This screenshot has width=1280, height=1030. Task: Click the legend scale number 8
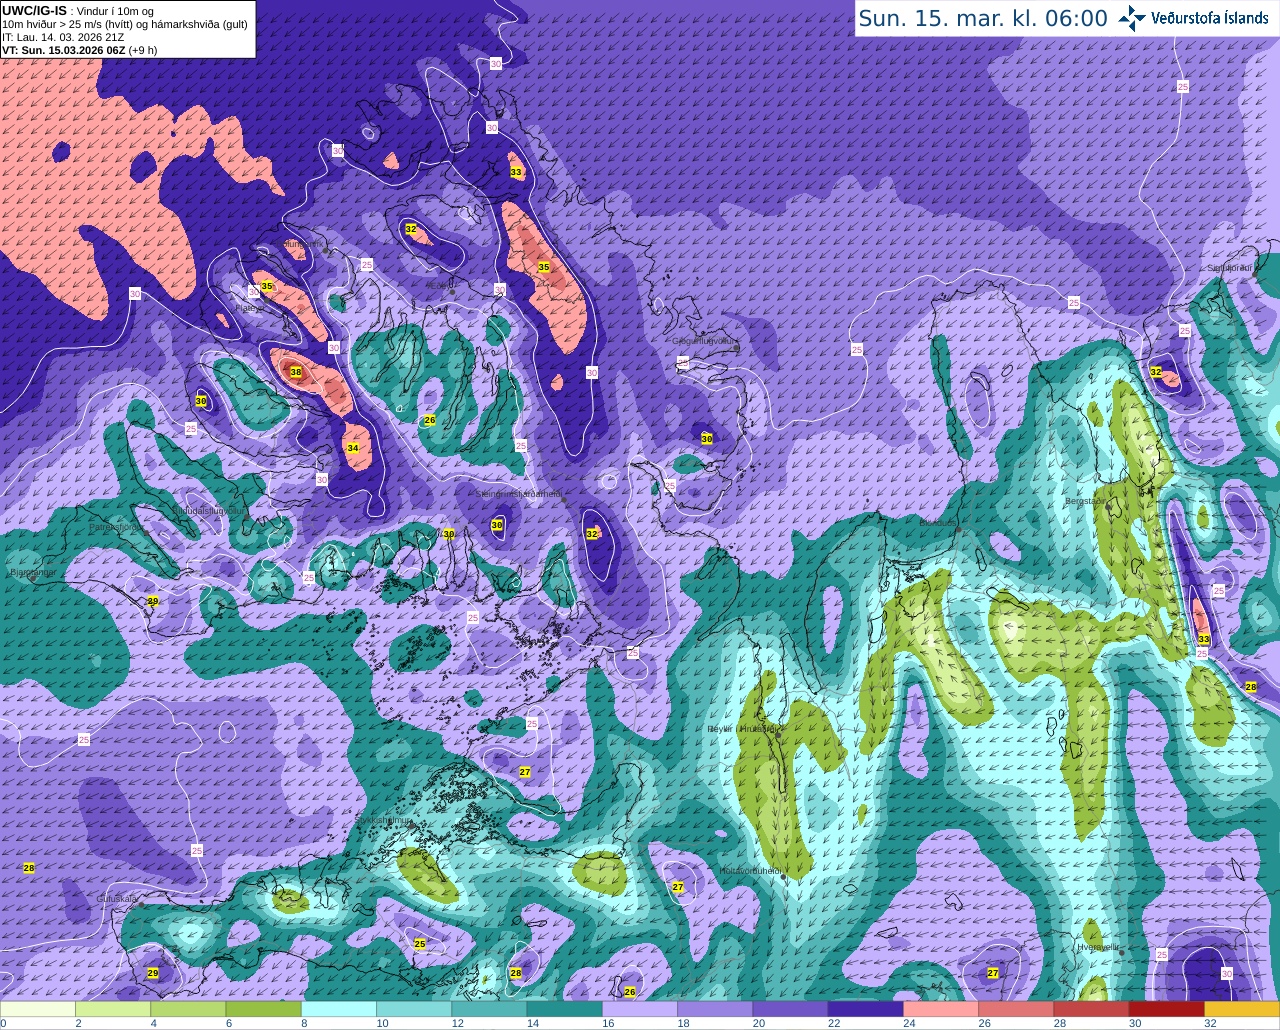tap(306, 1023)
